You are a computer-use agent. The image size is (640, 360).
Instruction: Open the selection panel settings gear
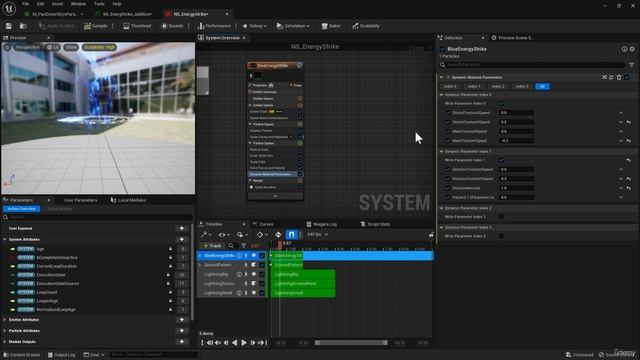632,49
